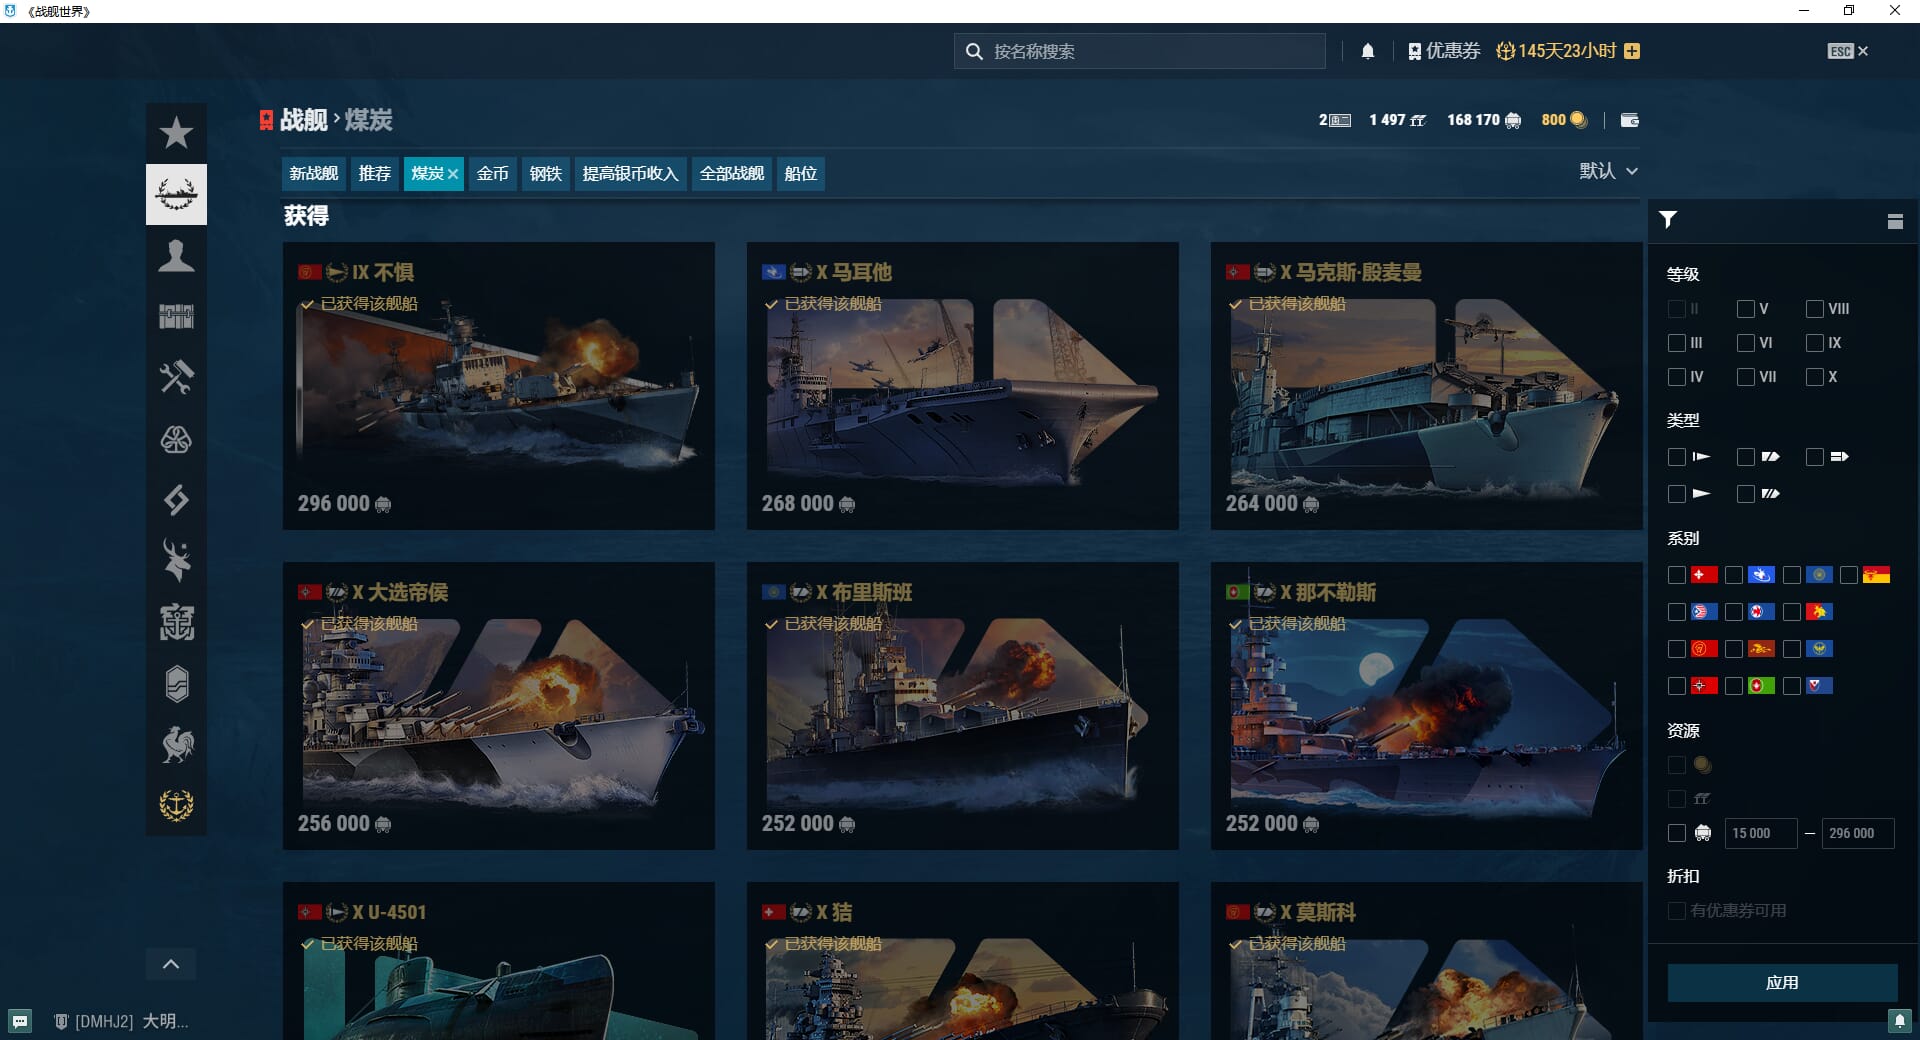Switch to the 钢铁 tab
Viewport: 1920px width, 1040px height.
tap(545, 174)
